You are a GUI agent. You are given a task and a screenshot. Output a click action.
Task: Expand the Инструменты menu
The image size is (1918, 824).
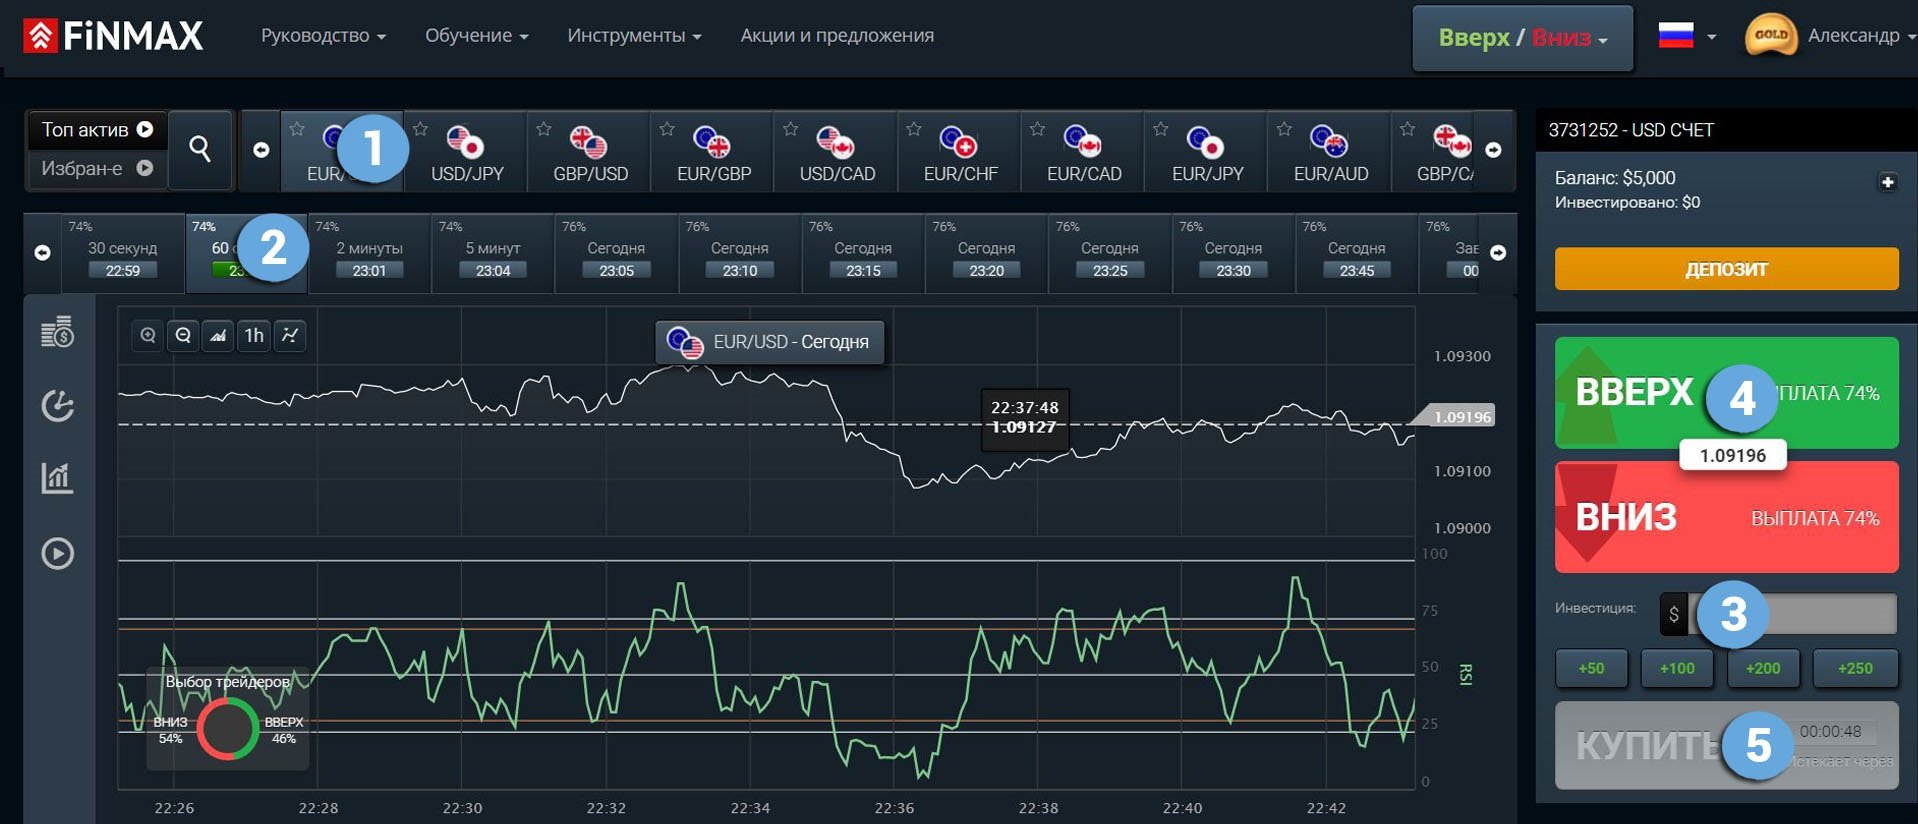pos(634,36)
